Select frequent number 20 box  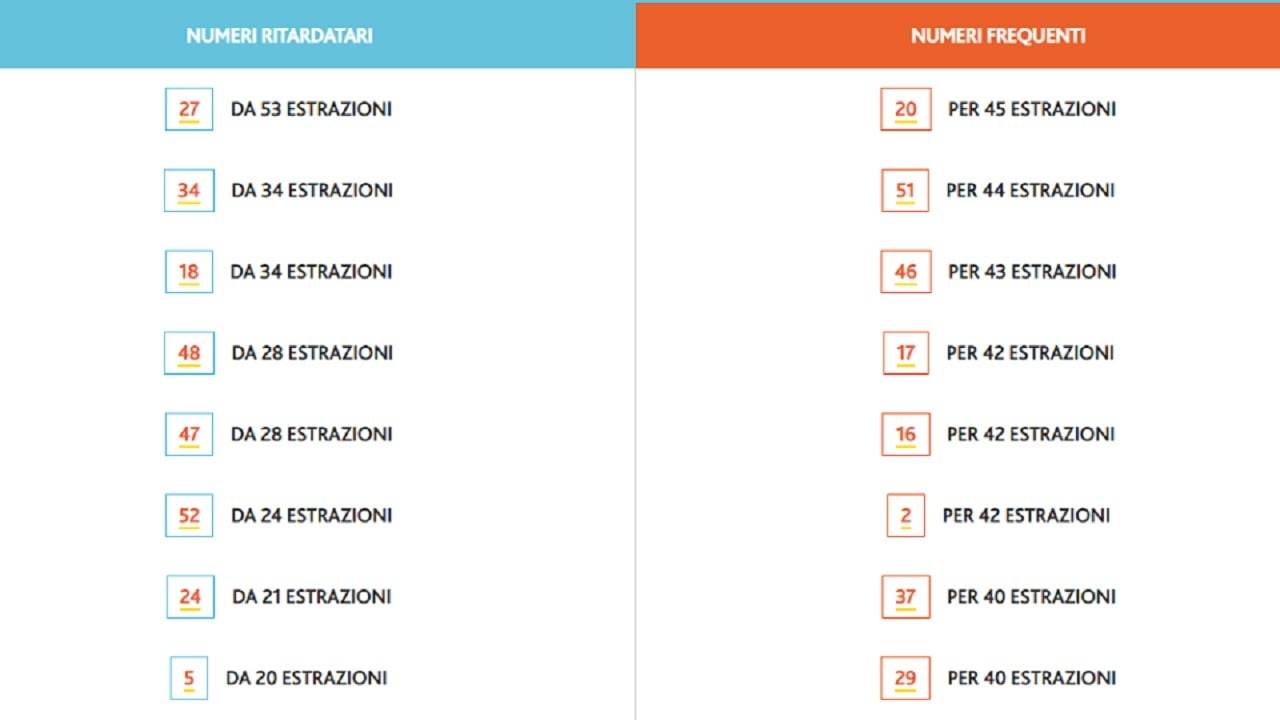pos(905,109)
